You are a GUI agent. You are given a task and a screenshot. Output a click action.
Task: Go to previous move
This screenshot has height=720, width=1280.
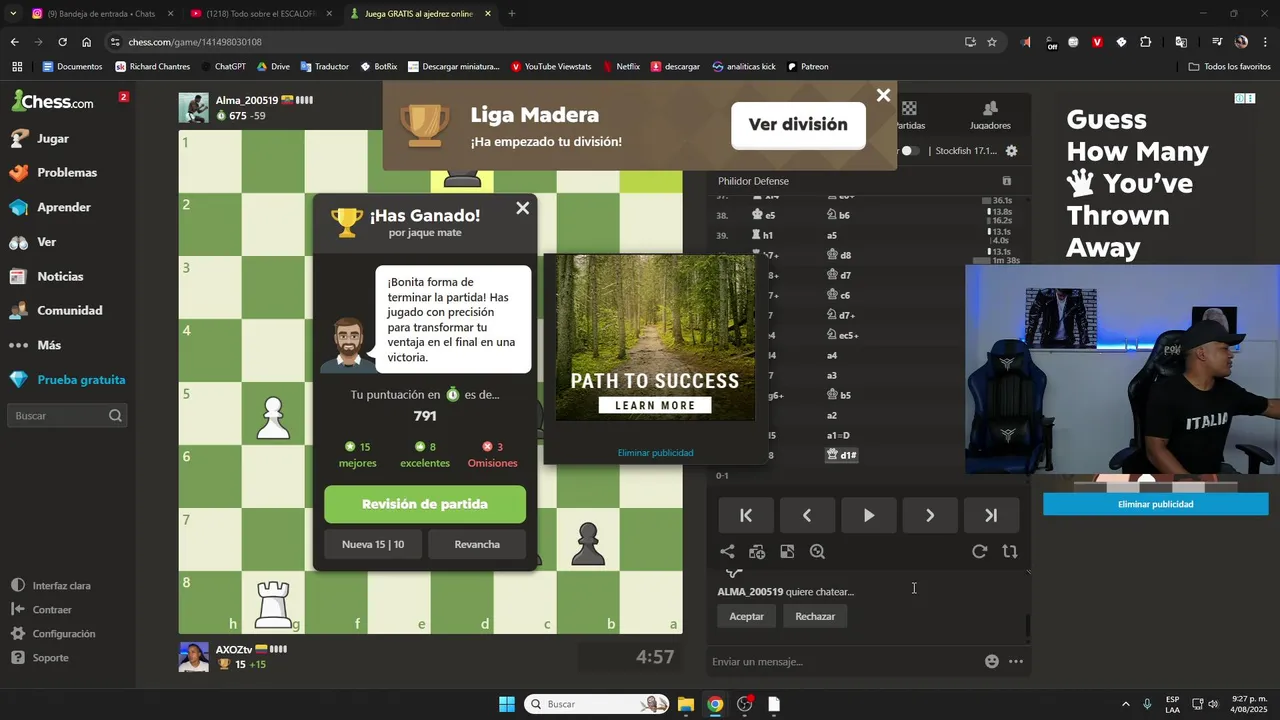tap(807, 515)
